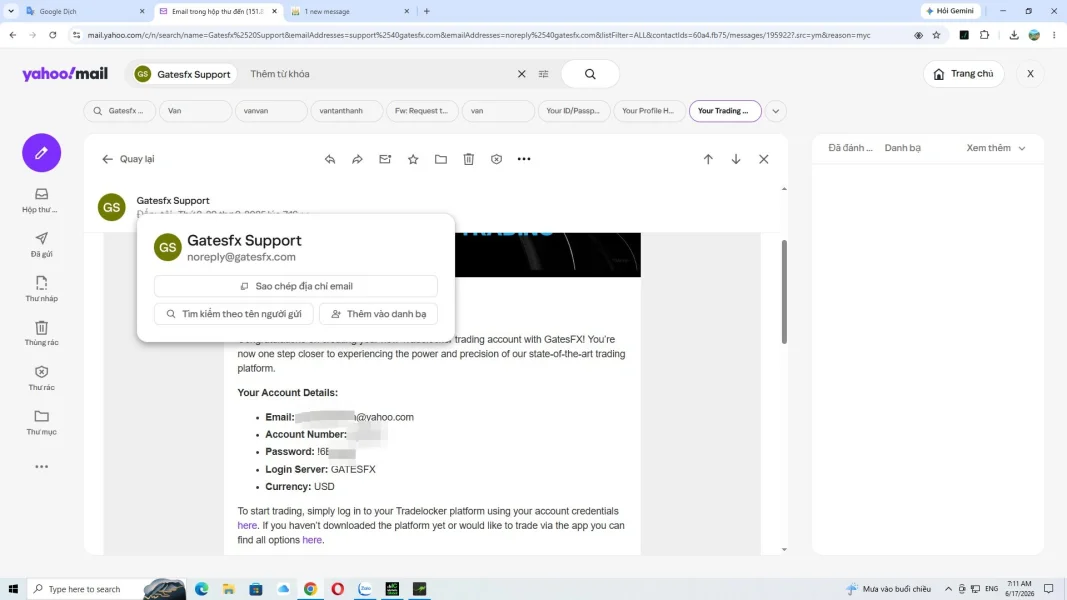Mark the message as spam with the shield icon
This screenshot has width=1067, height=600.
pyautogui.click(x=497, y=159)
